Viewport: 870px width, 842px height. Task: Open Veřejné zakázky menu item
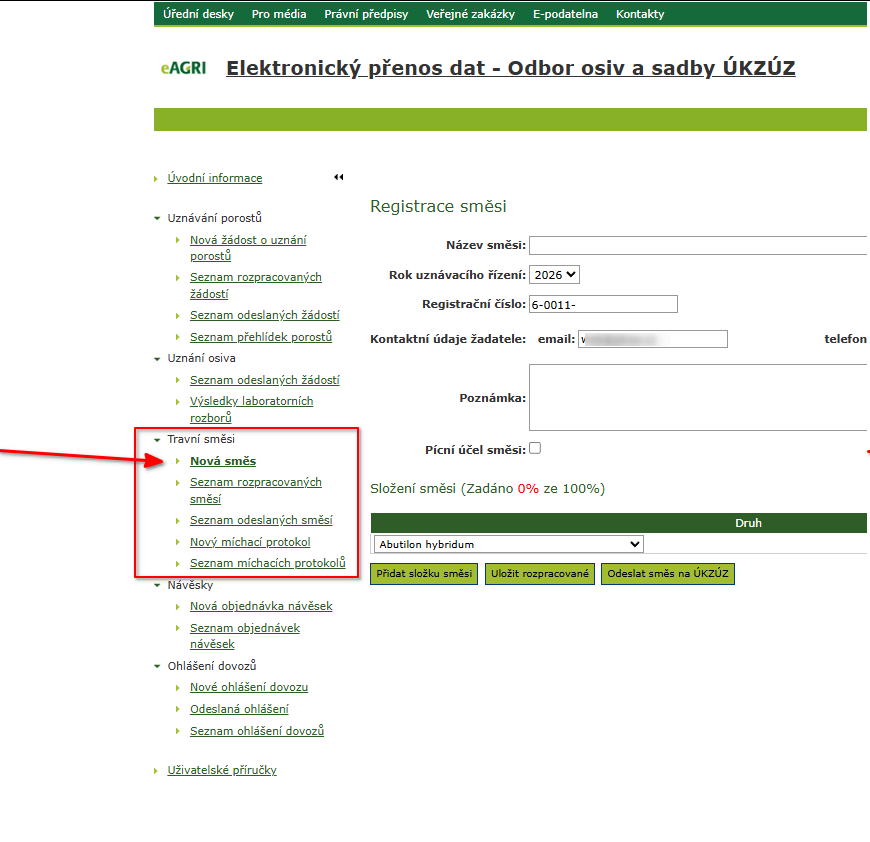coord(470,14)
